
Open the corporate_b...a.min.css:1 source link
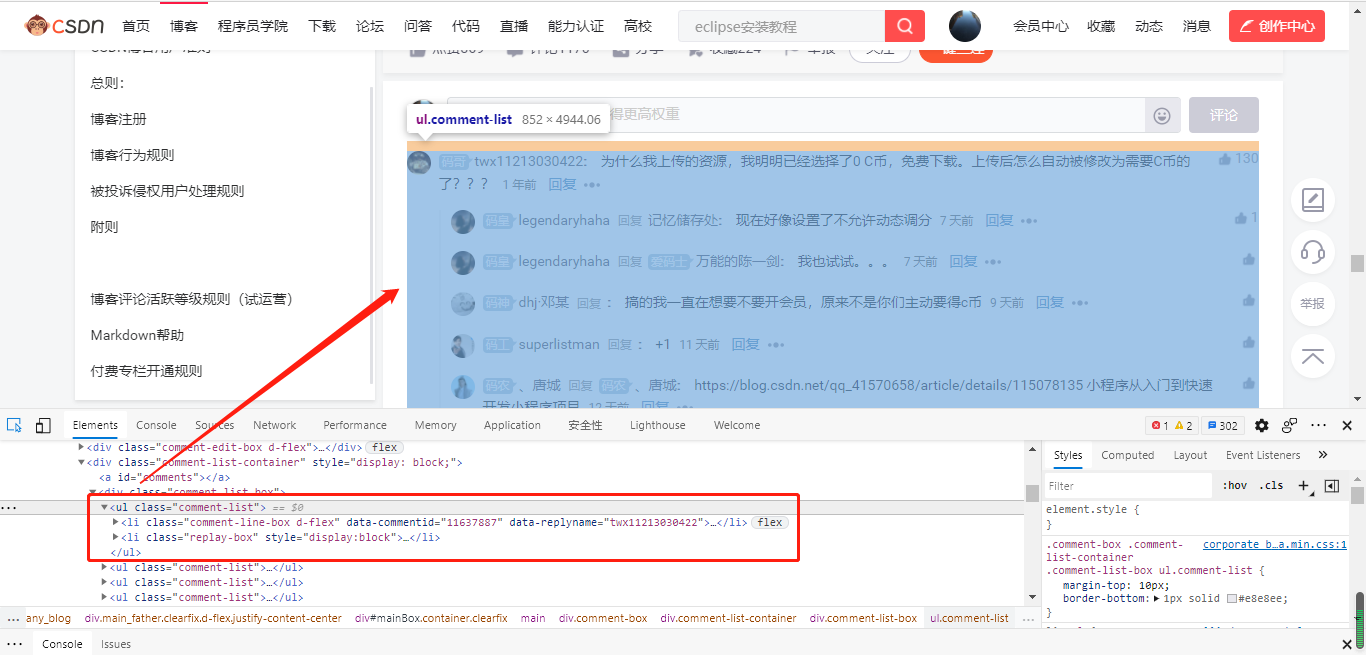(x=1275, y=545)
